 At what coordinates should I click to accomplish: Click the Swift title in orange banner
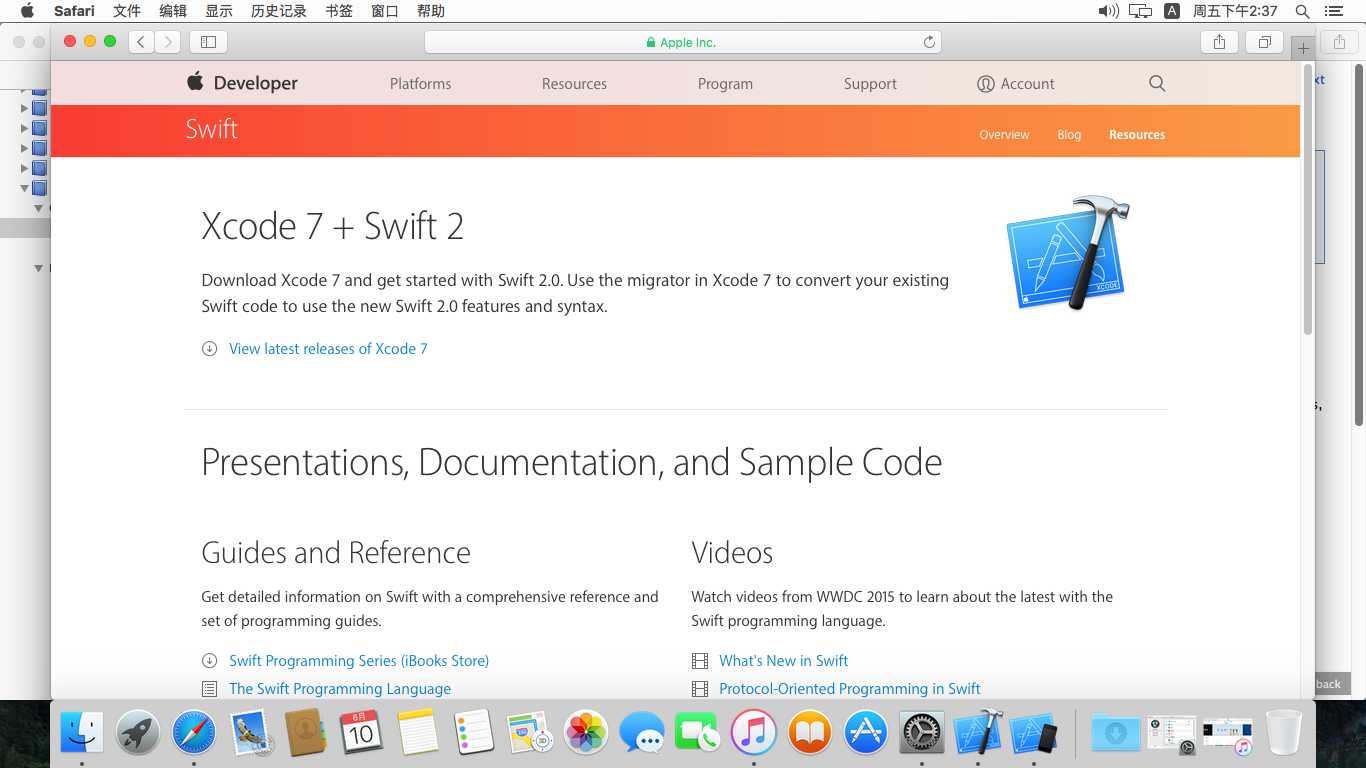coord(211,129)
